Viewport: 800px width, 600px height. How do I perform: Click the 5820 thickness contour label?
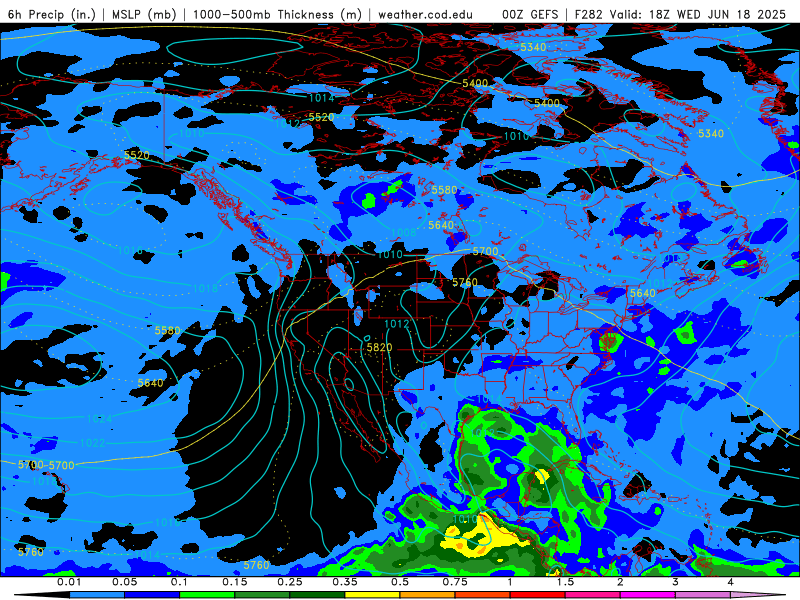(x=379, y=347)
